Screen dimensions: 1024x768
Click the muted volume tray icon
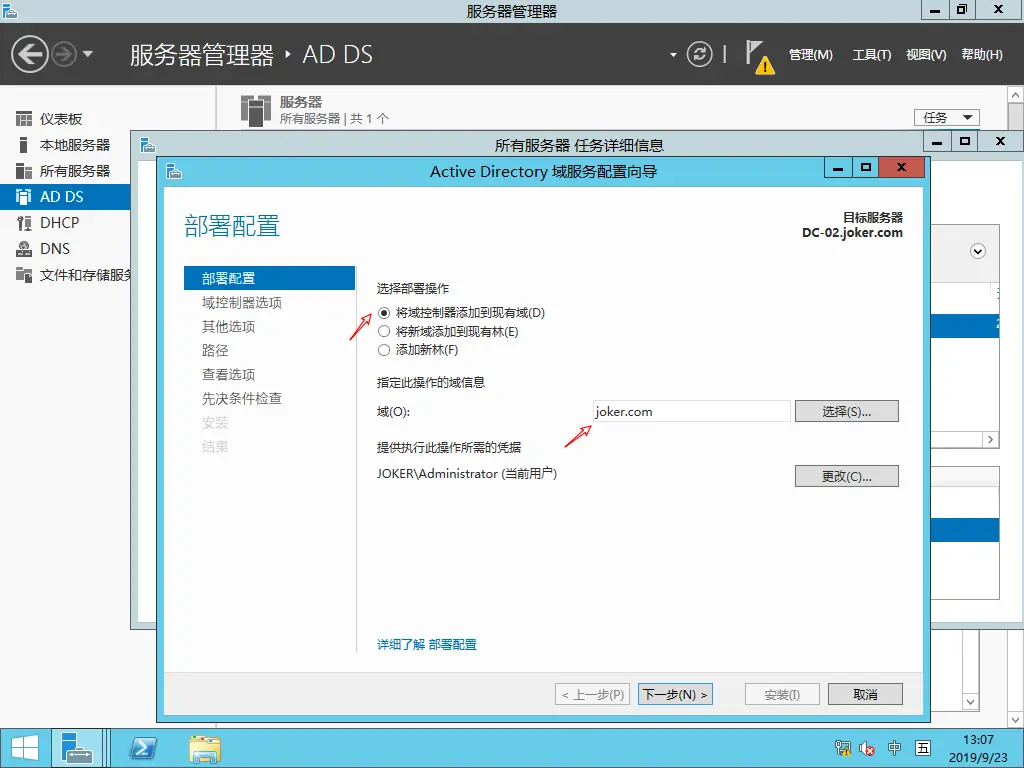pyautogui.click(x=867, y=748)
